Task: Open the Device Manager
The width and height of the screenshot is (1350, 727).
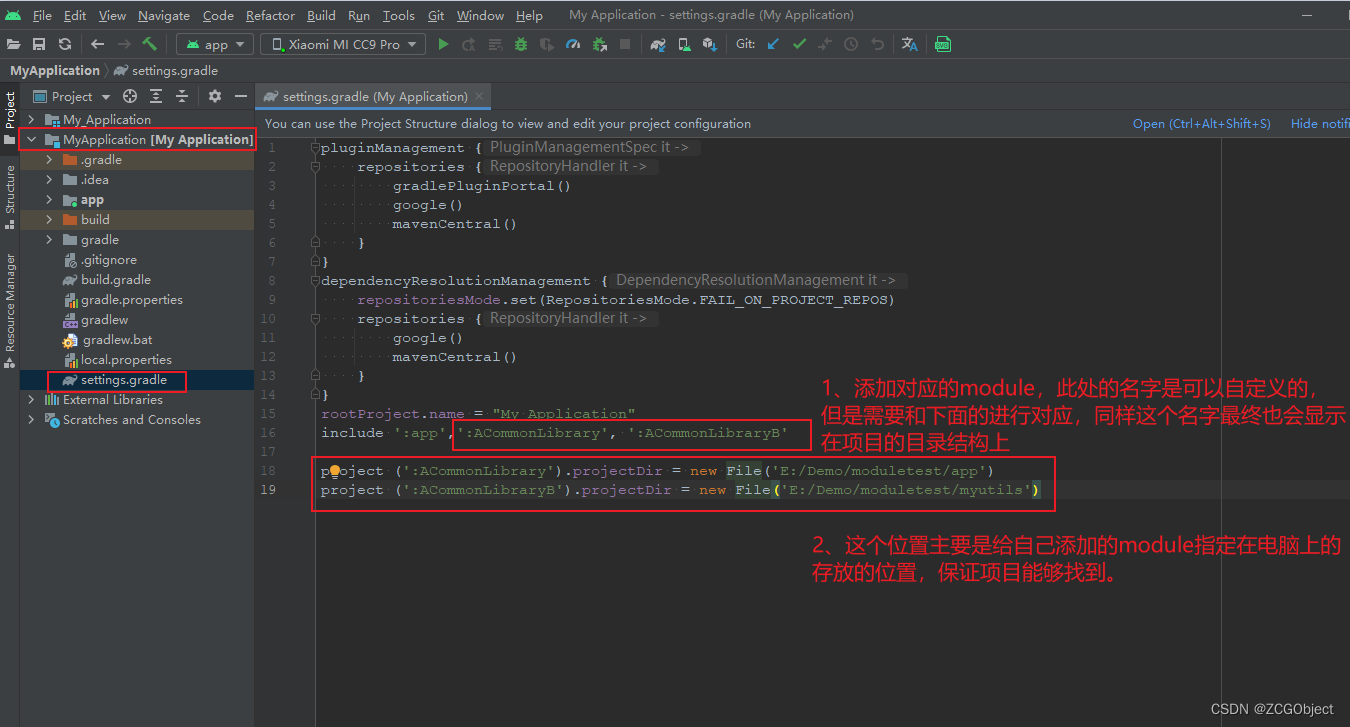Action: click(683, 44)
